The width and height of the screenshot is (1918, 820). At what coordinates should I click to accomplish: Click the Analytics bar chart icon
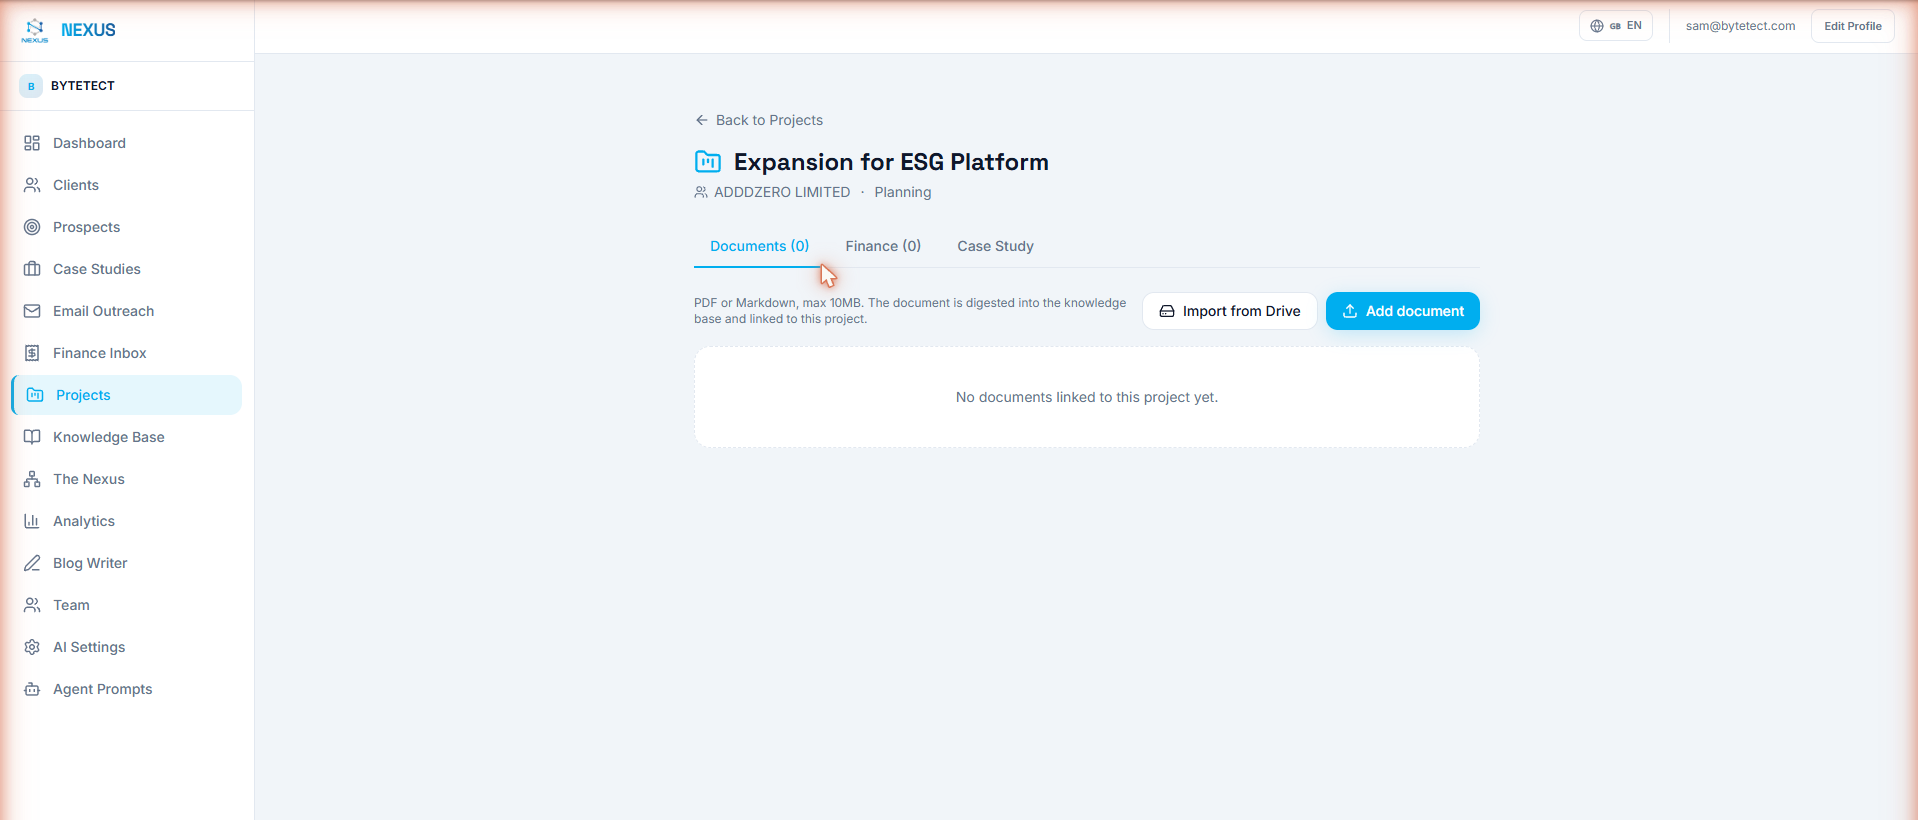(x=32, y=521)
